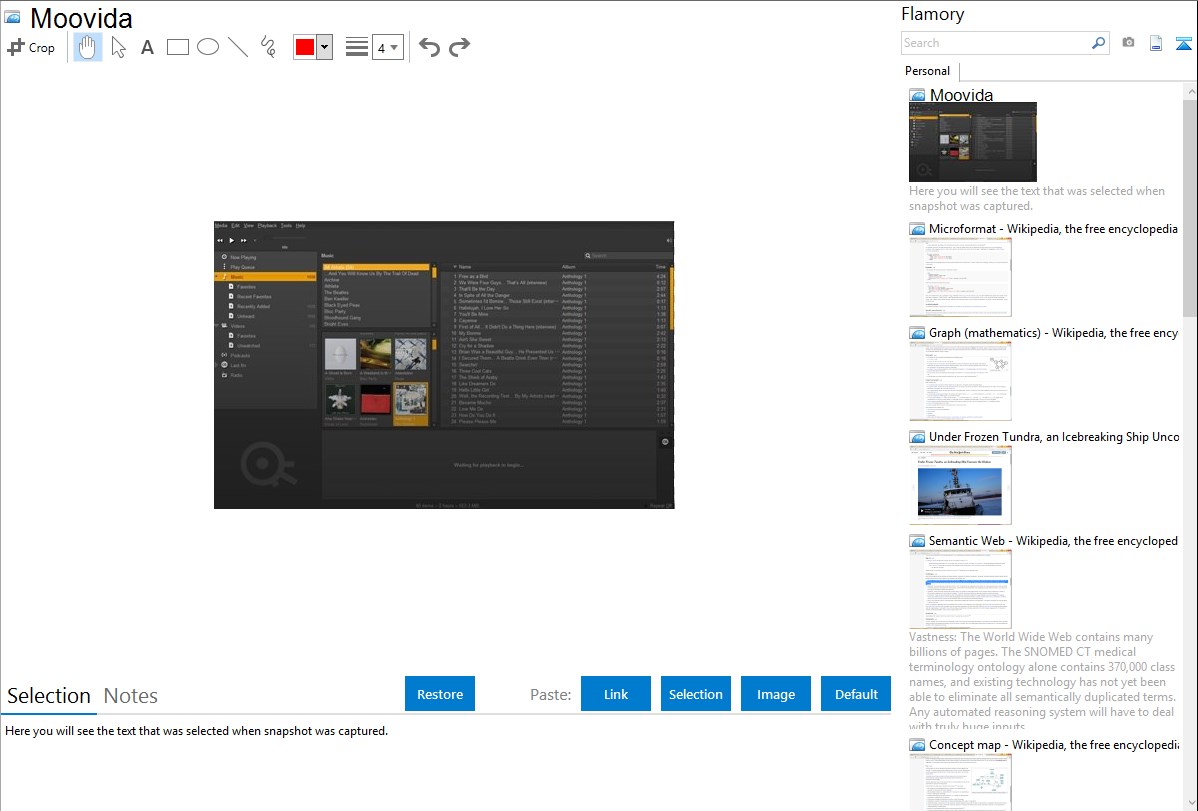Click the large Moovida snapshot image
This screenshot has width=1198, height=811.
pyautogui.click(x=444, y=365)
